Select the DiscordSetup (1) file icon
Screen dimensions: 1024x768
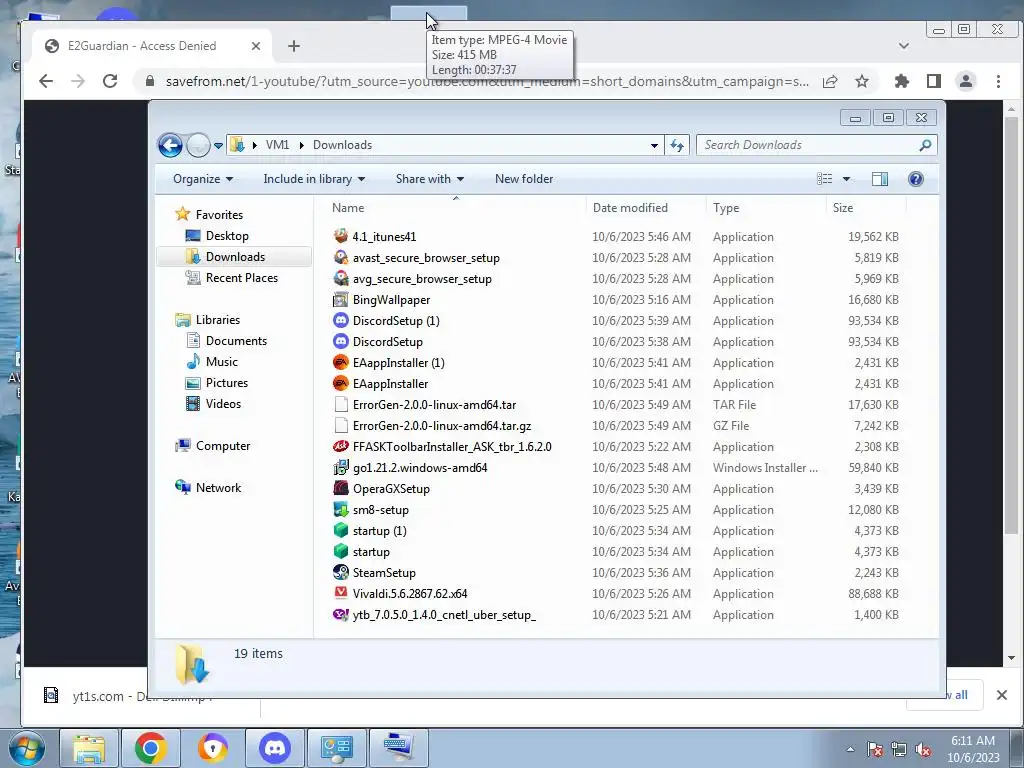point(340,321)
